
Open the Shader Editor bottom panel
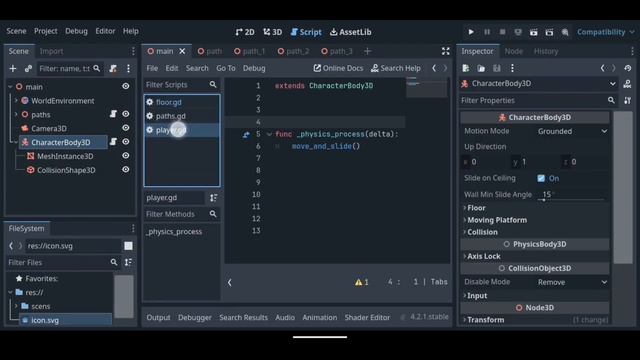367,317
